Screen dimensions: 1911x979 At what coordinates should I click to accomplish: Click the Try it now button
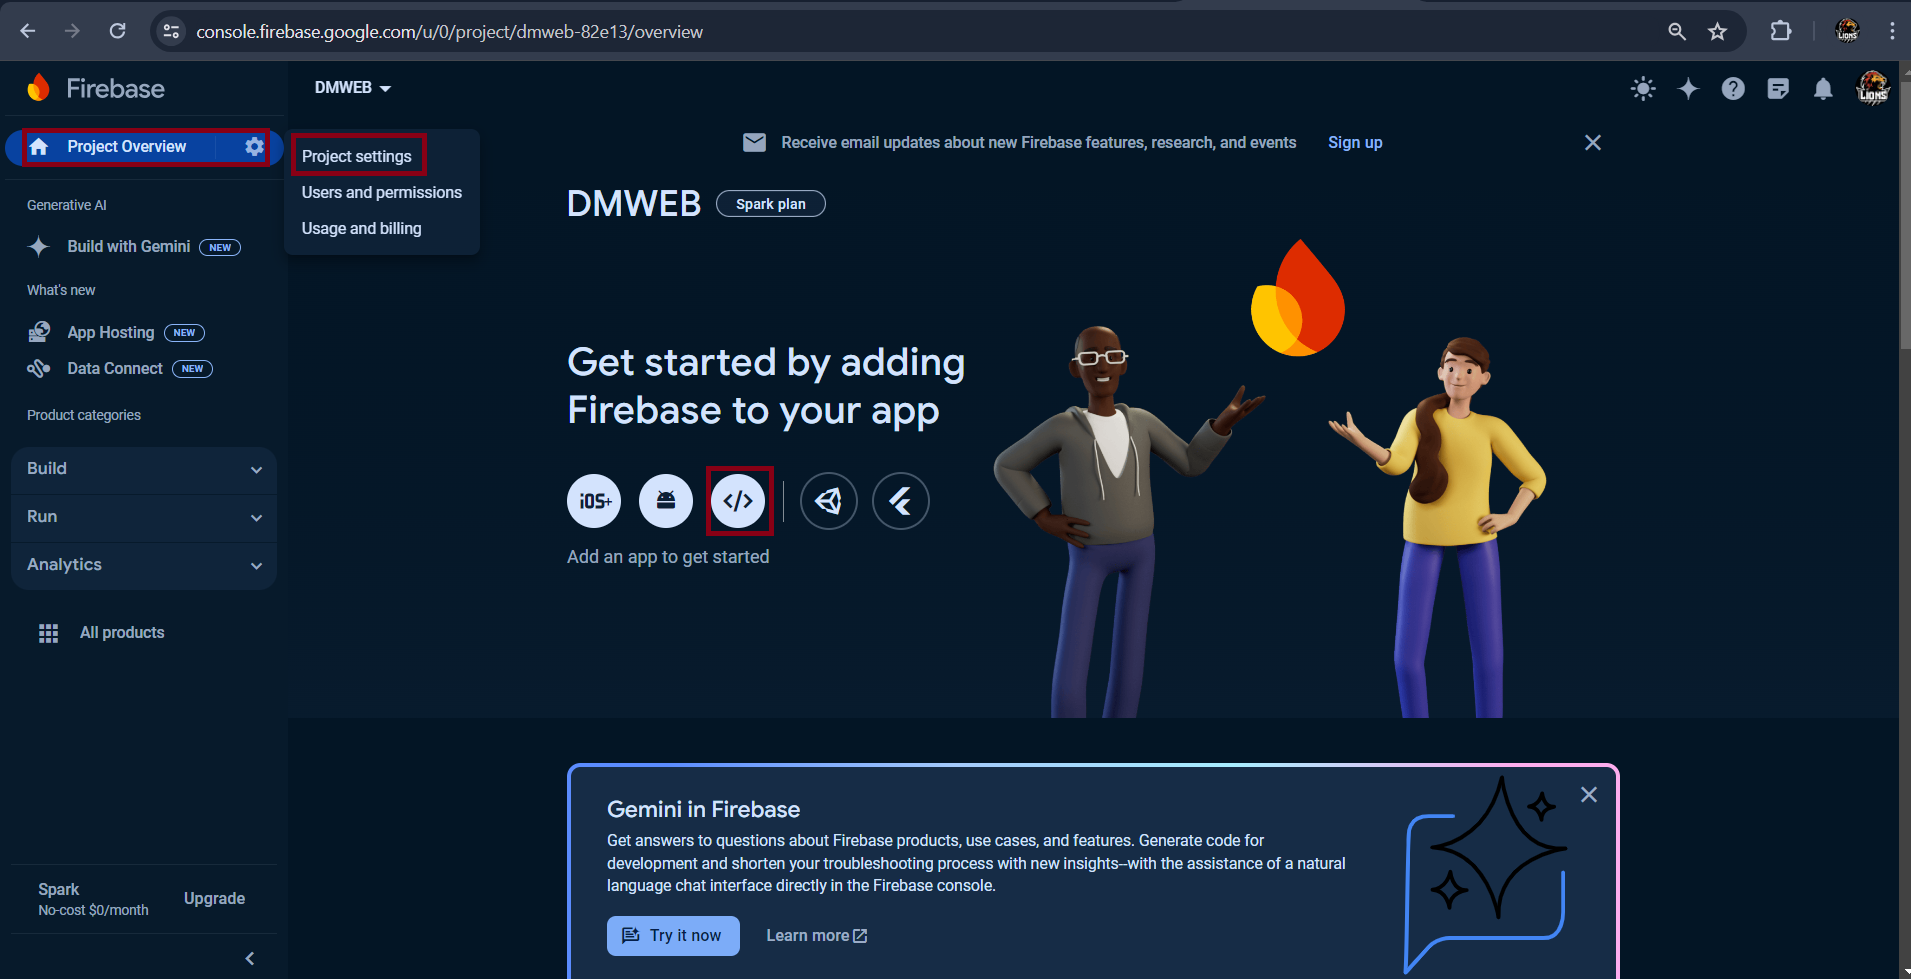pos(673,936)
